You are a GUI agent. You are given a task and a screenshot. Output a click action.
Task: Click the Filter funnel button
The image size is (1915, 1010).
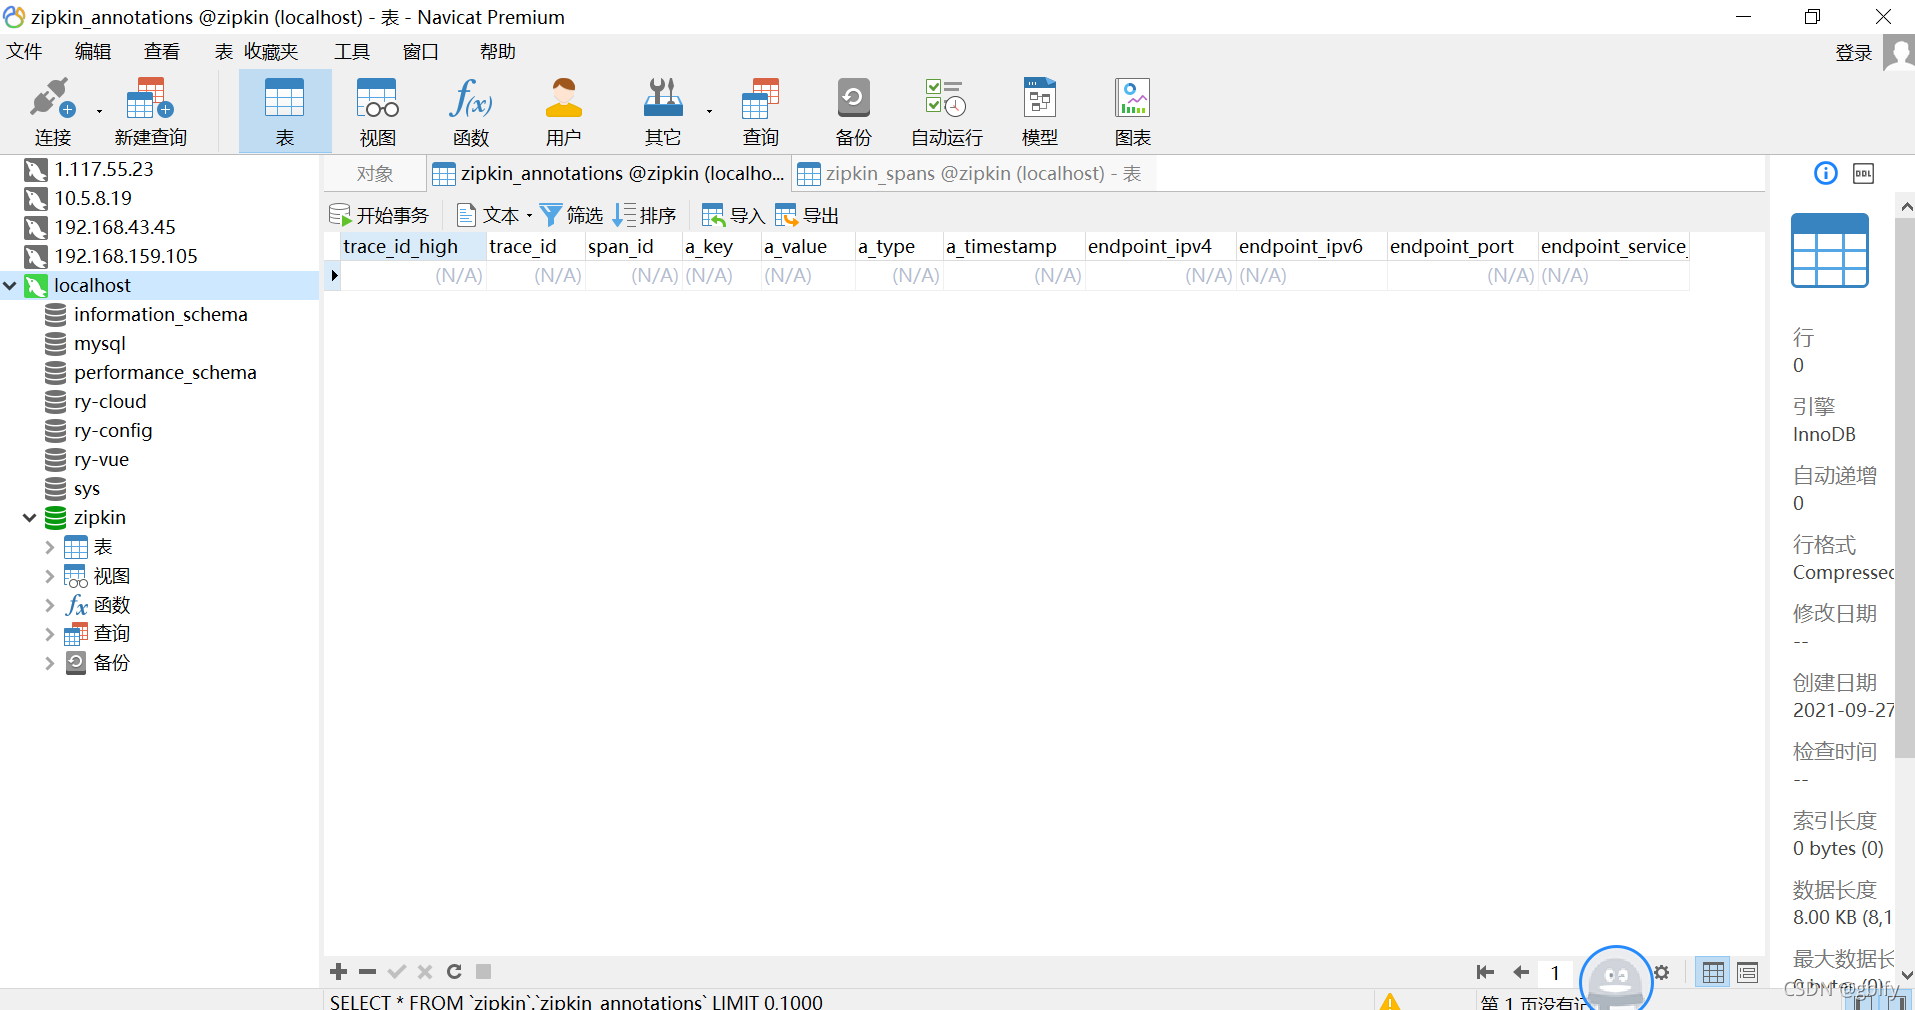point(572,215)
